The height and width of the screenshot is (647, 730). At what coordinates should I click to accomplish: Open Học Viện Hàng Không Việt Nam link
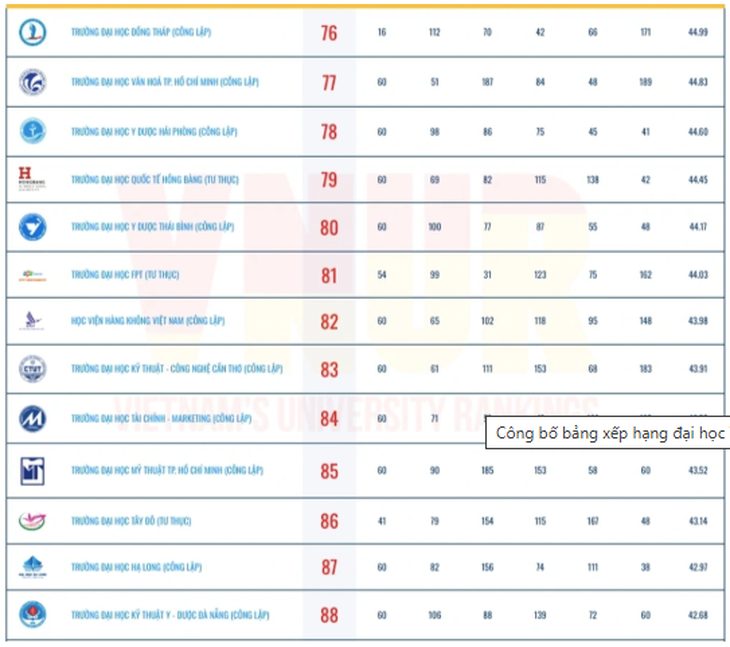(148, 321)
